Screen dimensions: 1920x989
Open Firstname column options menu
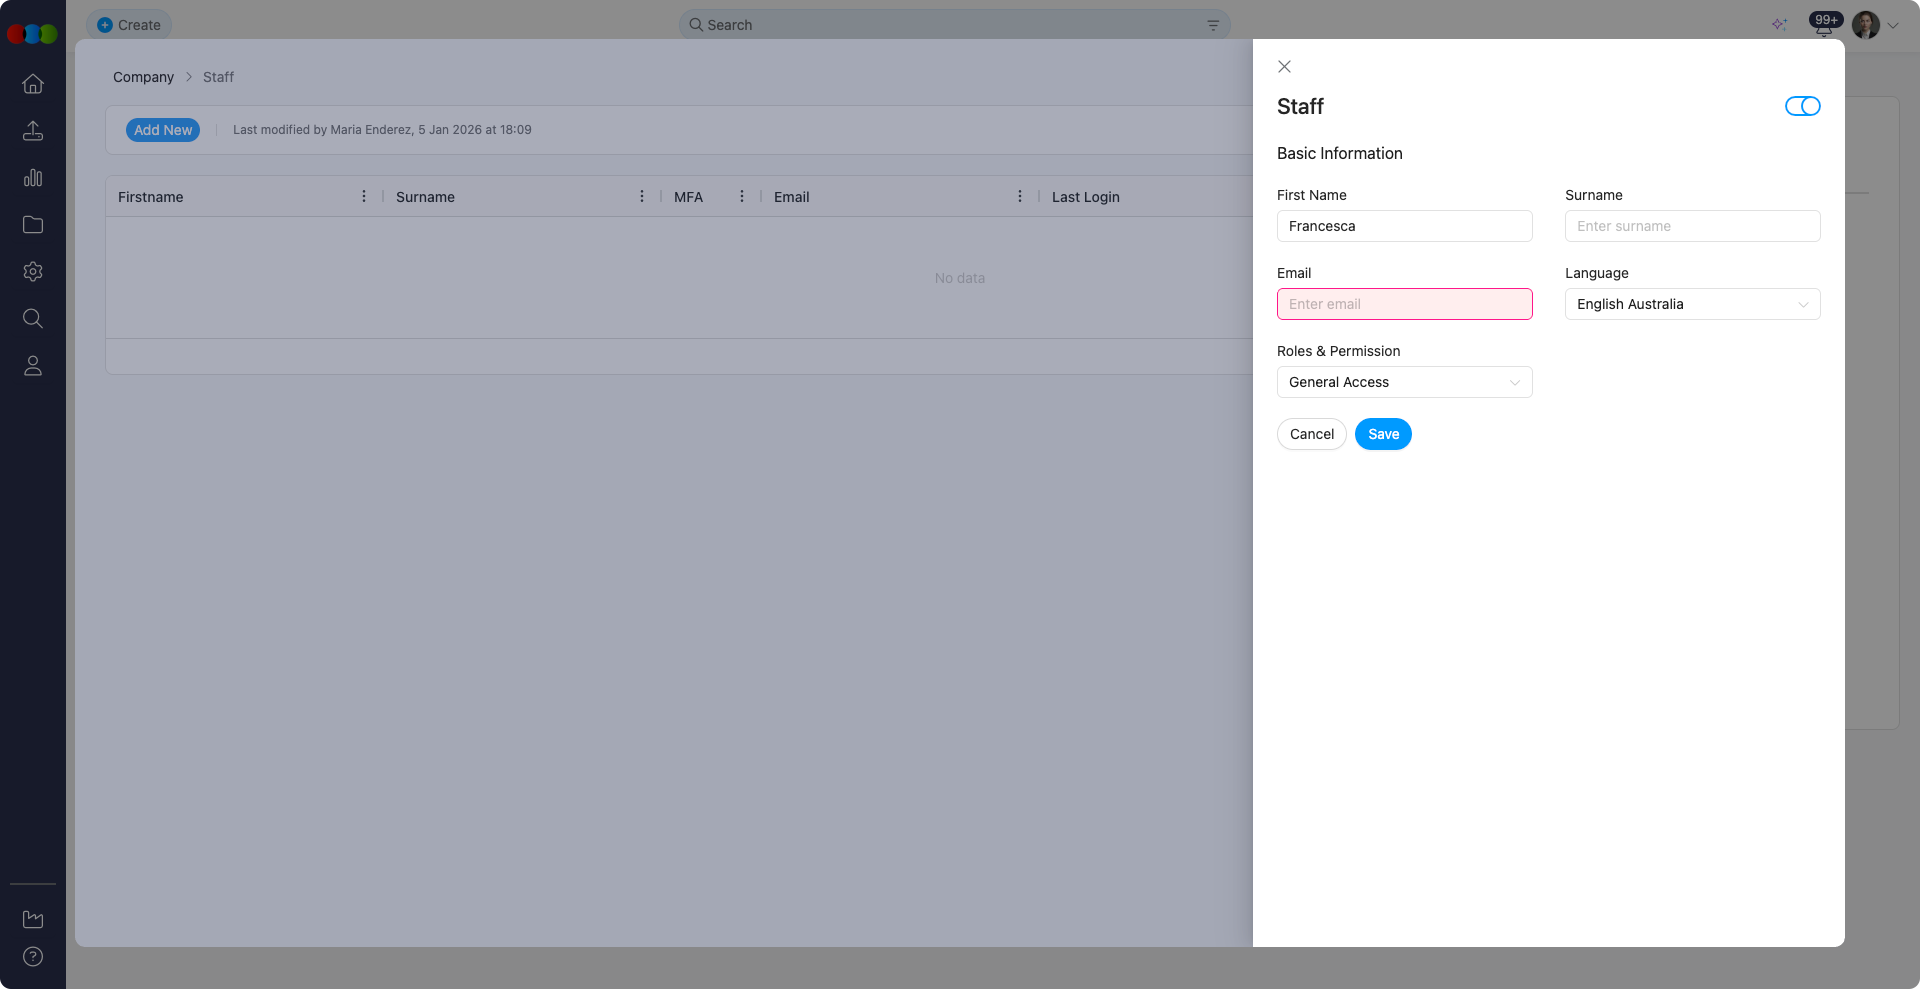coord(364,197)
